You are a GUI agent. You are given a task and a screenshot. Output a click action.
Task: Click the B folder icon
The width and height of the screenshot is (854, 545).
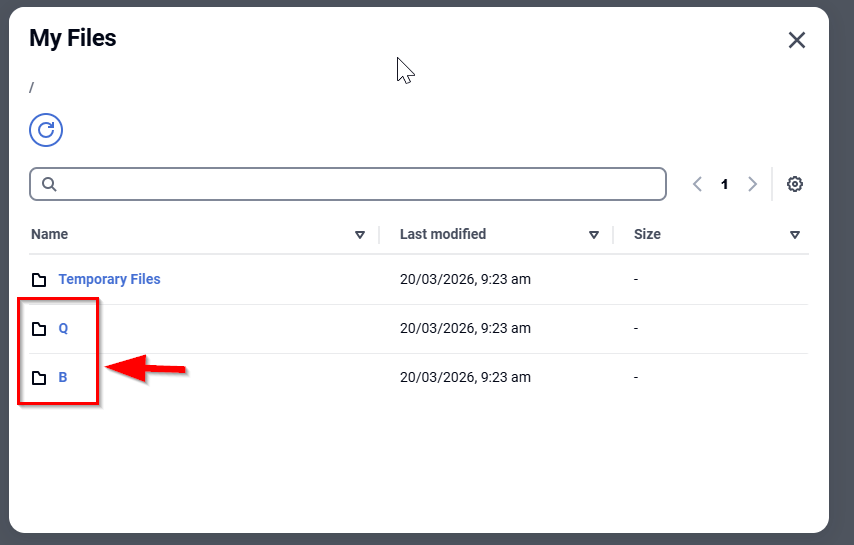point(39,378)
